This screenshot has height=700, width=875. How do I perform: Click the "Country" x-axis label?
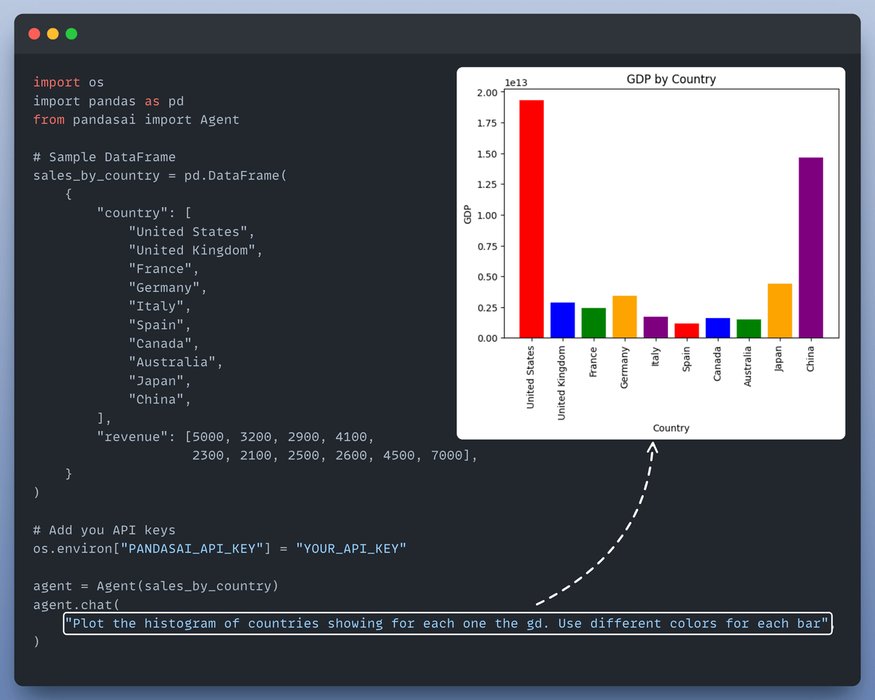click(670, 428)
